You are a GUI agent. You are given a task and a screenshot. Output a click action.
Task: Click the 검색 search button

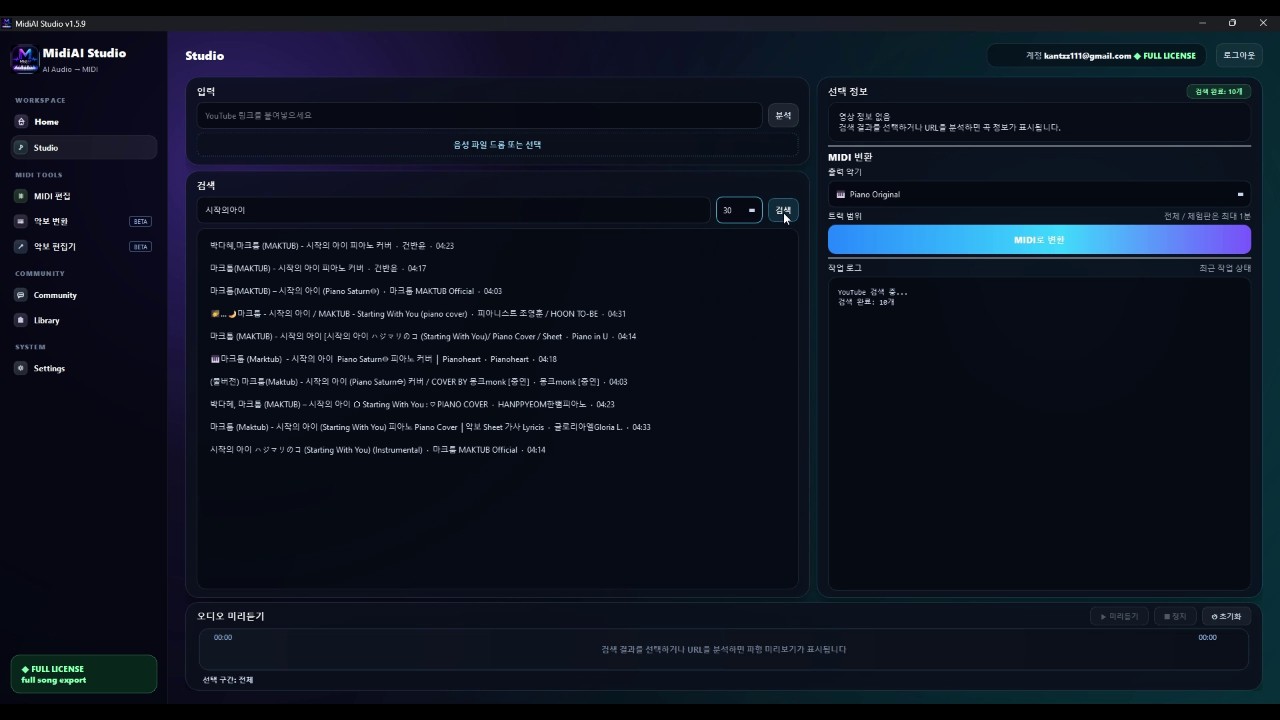[x=783, y=210]
